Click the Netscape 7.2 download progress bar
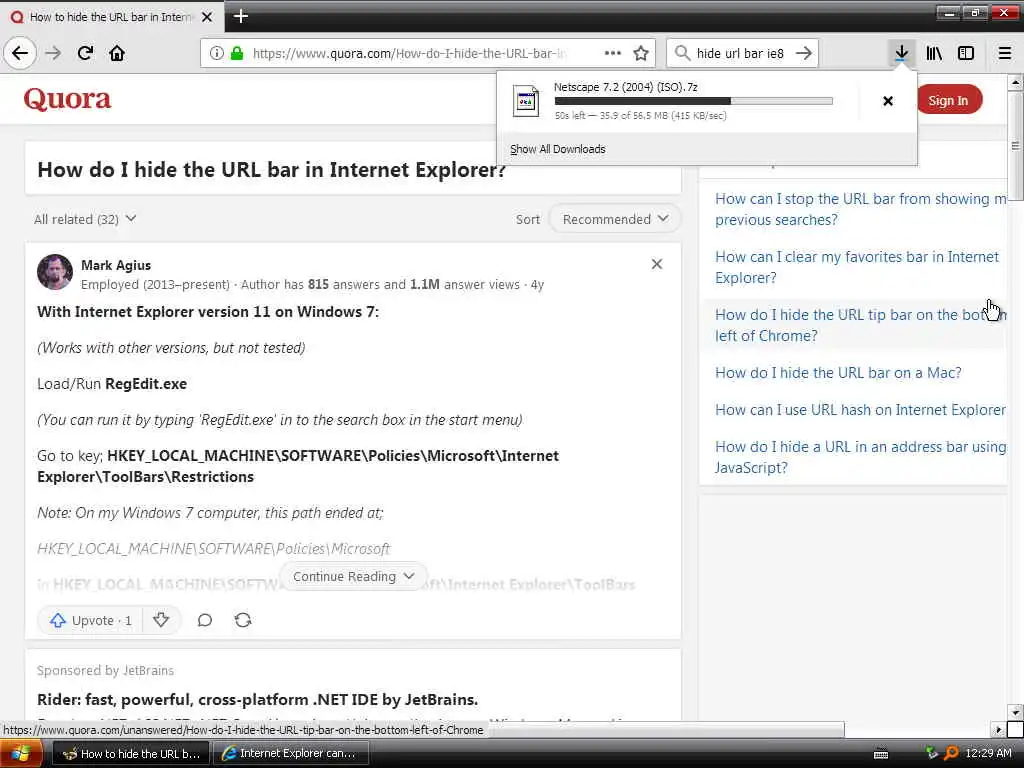 [x=694, y=101]
